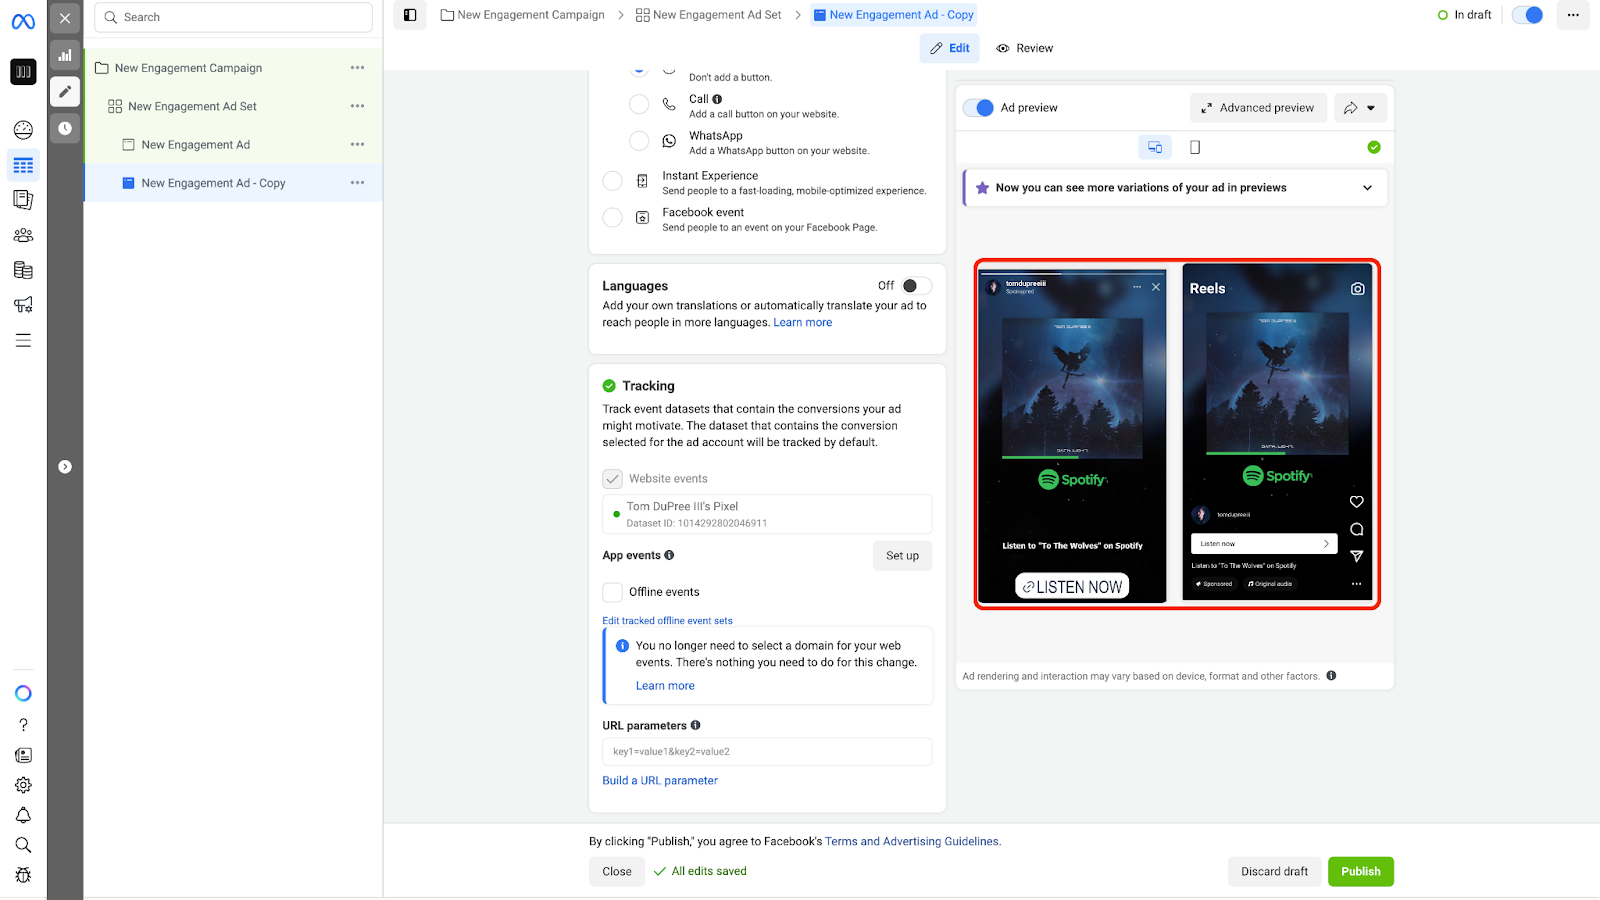Select the Instant Experience radio button
The image size is (1600, 900).
coord(613,181)
